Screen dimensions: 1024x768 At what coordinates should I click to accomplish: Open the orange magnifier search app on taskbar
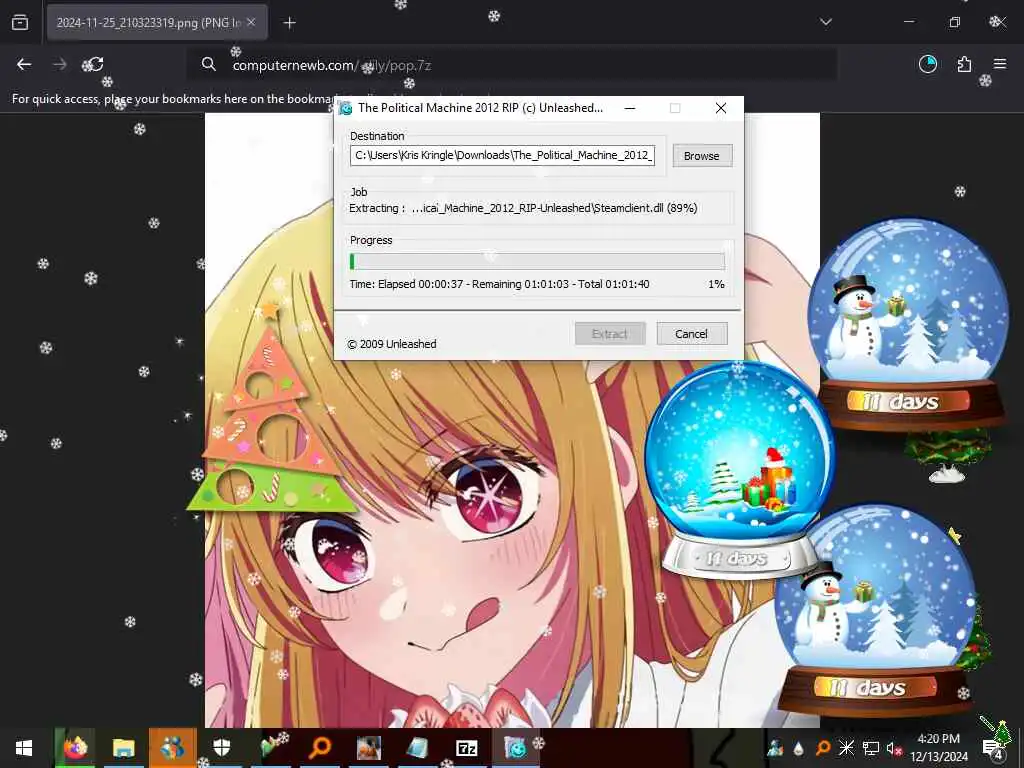click(320, 748)
